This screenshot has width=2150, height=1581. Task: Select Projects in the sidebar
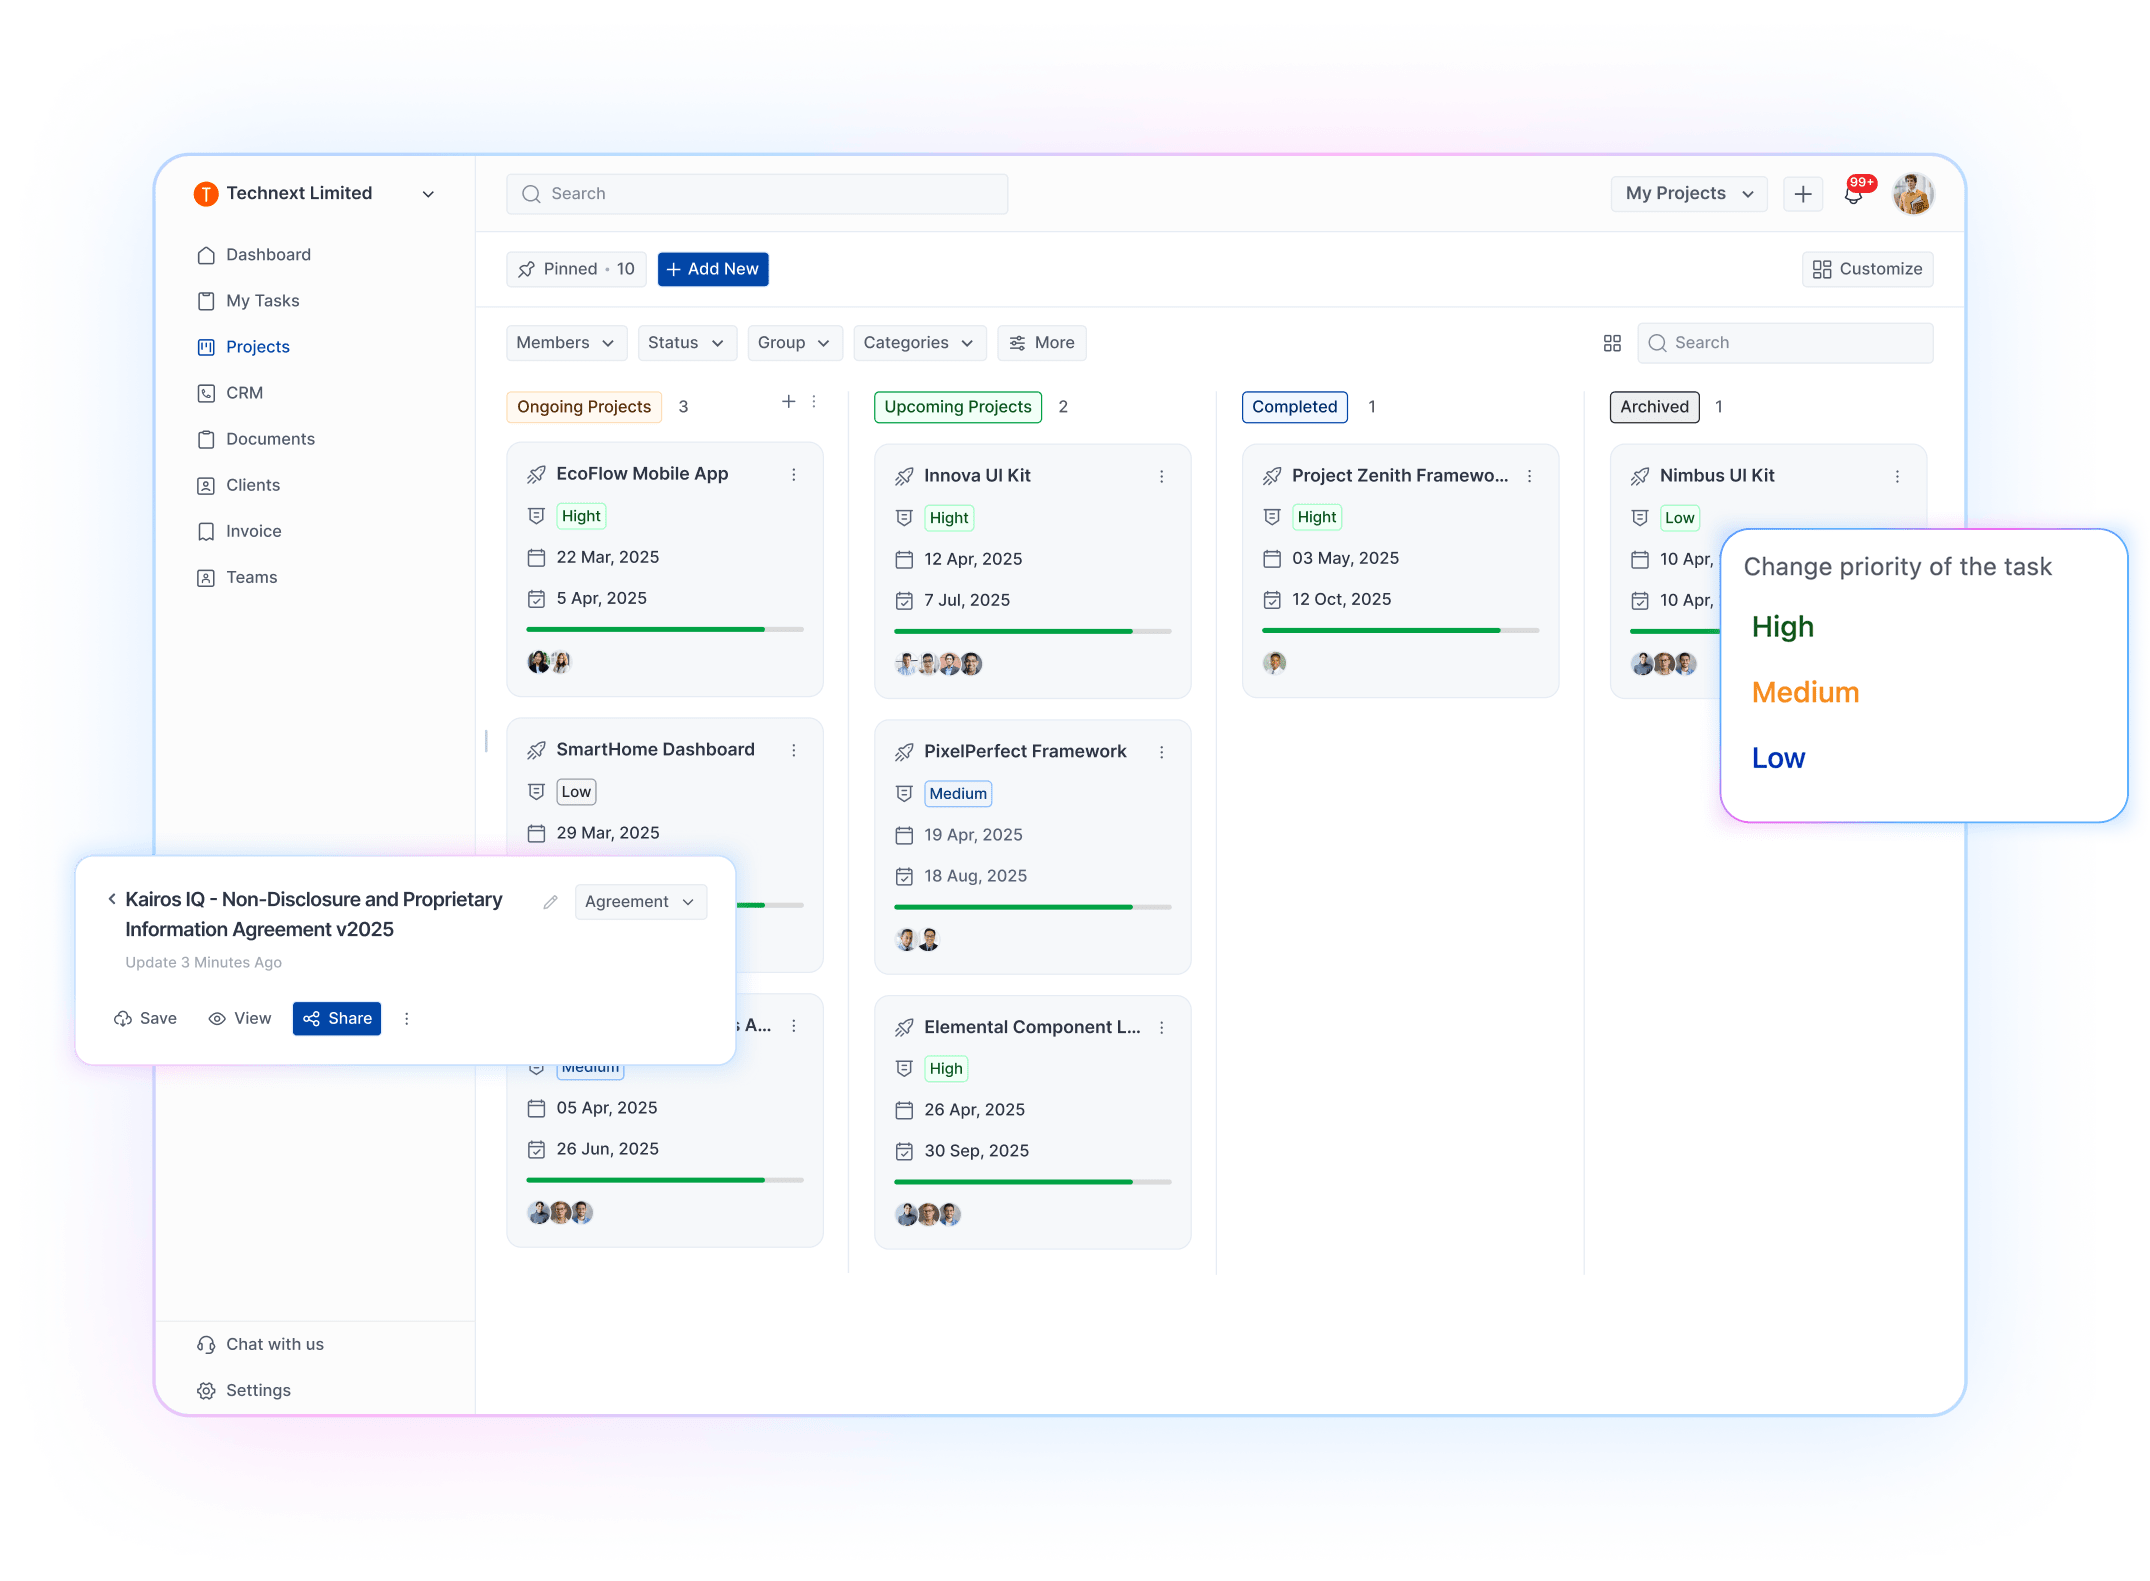243,347
